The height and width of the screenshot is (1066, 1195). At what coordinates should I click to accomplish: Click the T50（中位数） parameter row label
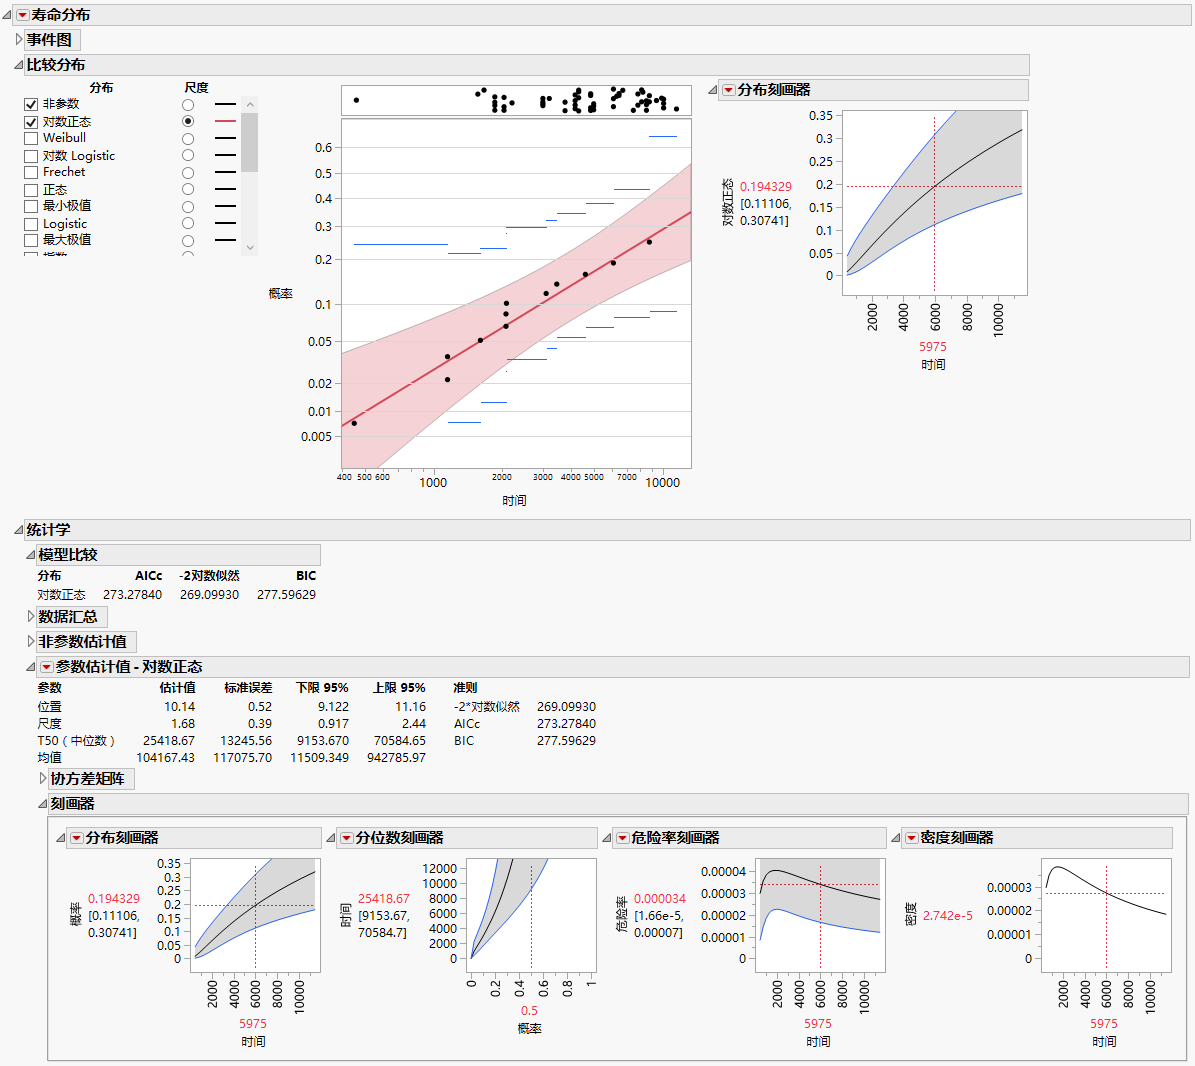pyautogui.click(x=76, y=741)
